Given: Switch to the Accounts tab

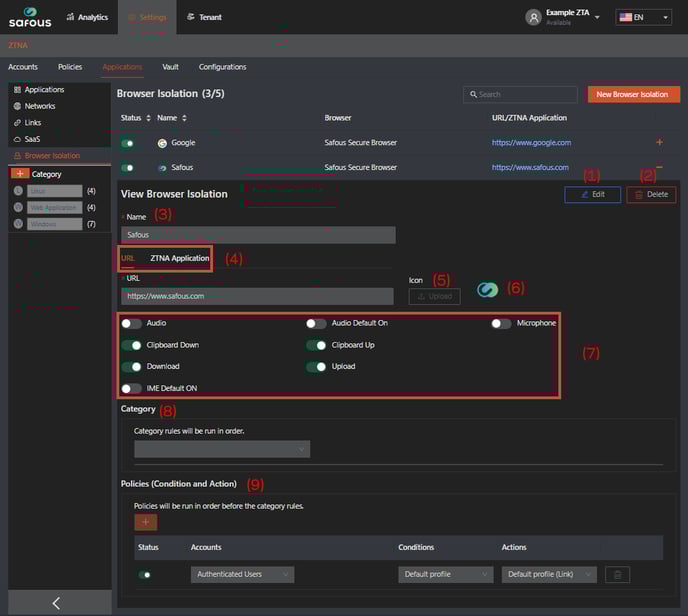Looking at the screenshot, I should click(23, 67).
